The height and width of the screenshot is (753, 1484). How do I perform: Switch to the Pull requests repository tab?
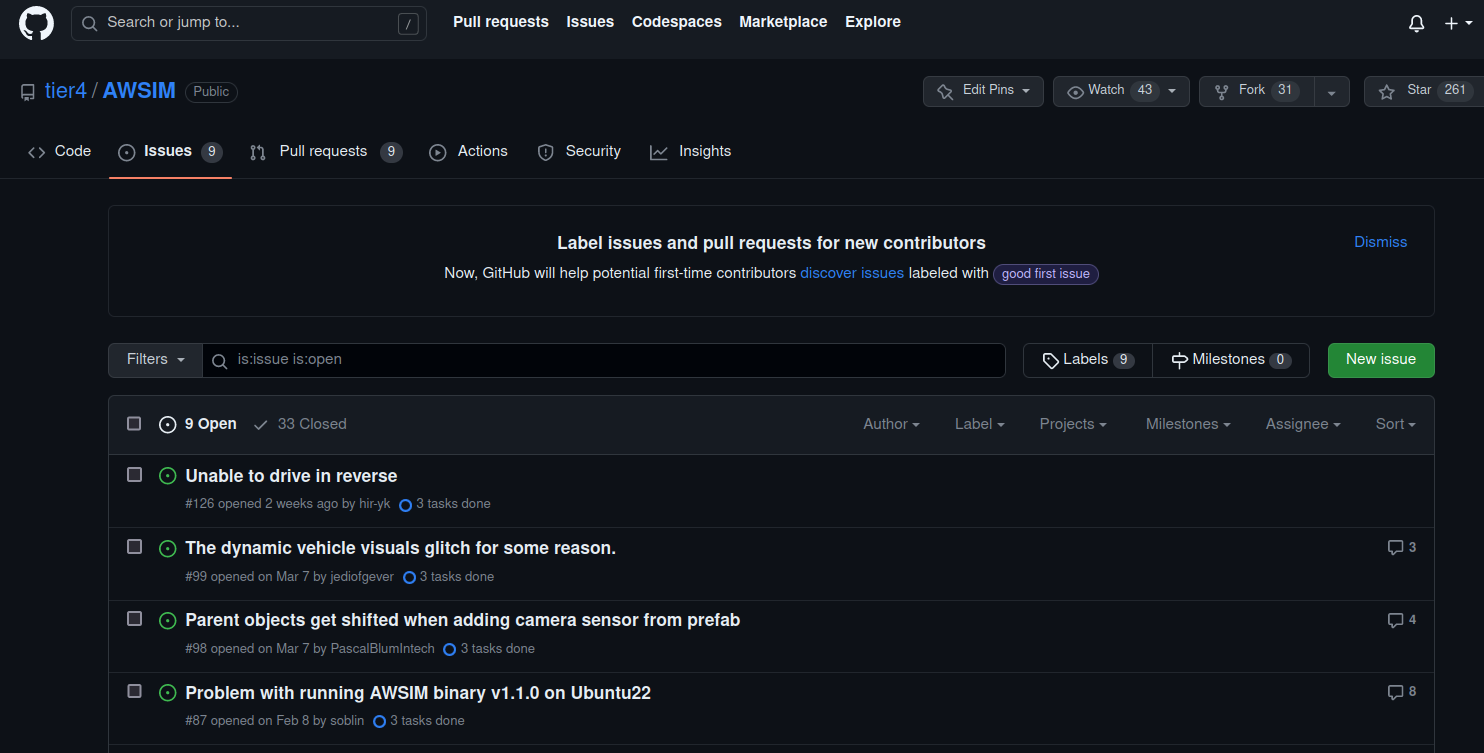pos(325,152)
